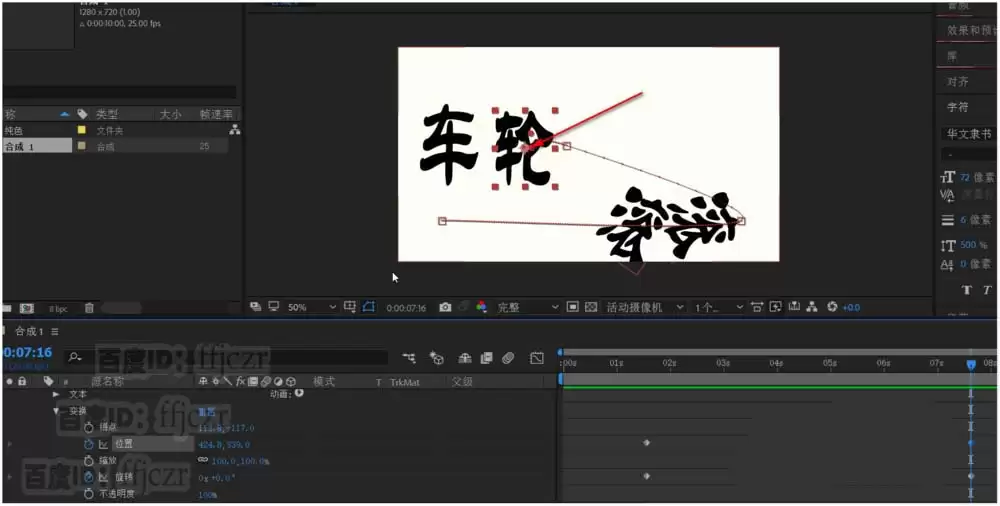
Task: Open the 华文隶书 font dropdown
Action: 969,134
